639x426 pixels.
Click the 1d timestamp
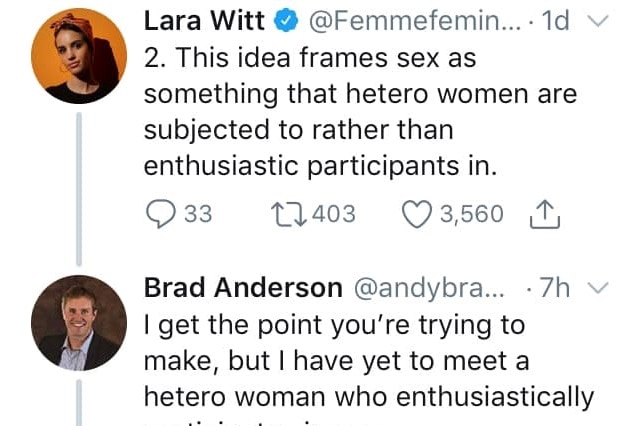click(x=555, y=21)
